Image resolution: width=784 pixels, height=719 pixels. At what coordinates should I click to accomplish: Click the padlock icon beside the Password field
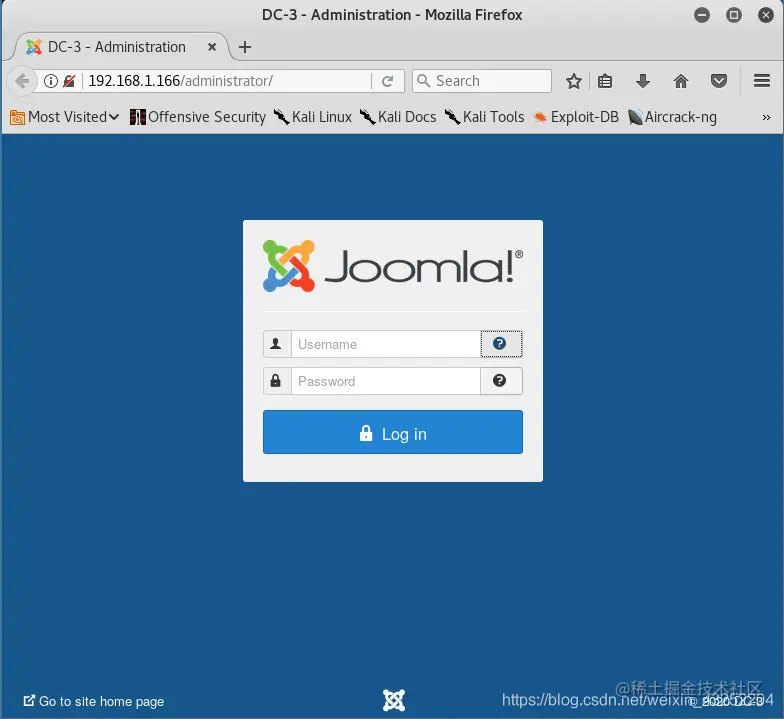pyautogui.click(x=277, y=381)
